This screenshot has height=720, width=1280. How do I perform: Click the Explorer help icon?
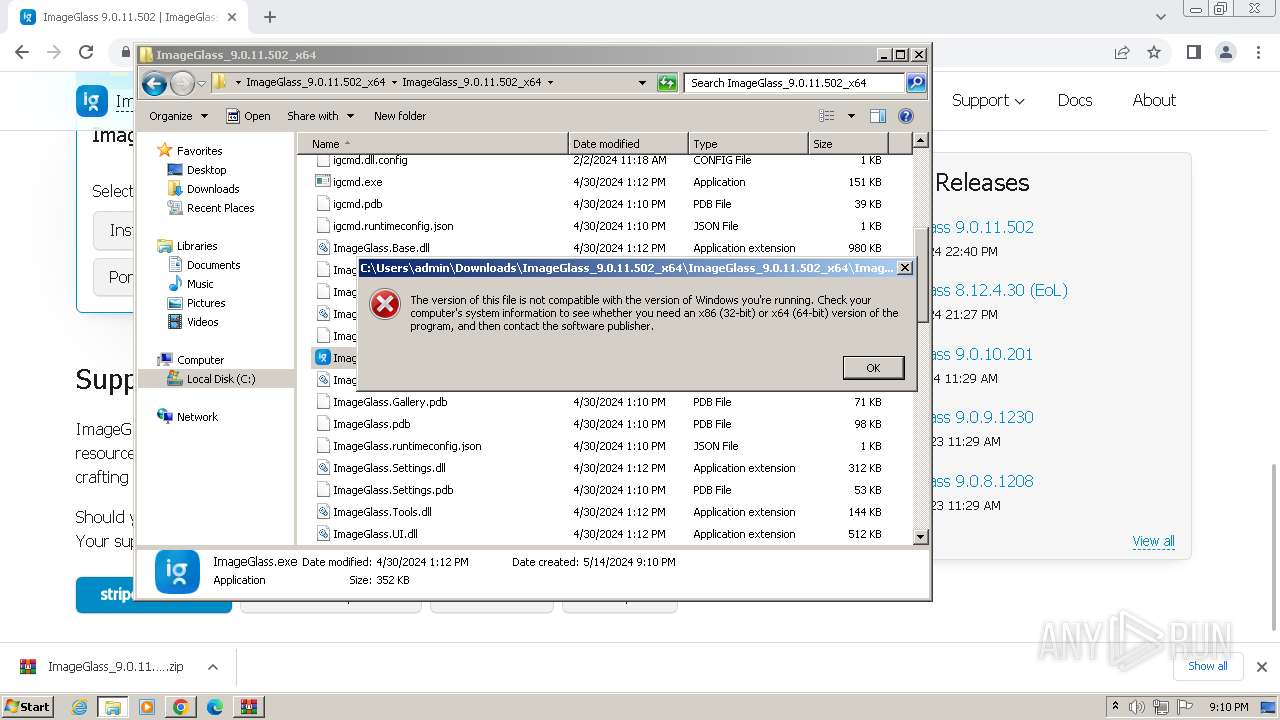[906, 116]
